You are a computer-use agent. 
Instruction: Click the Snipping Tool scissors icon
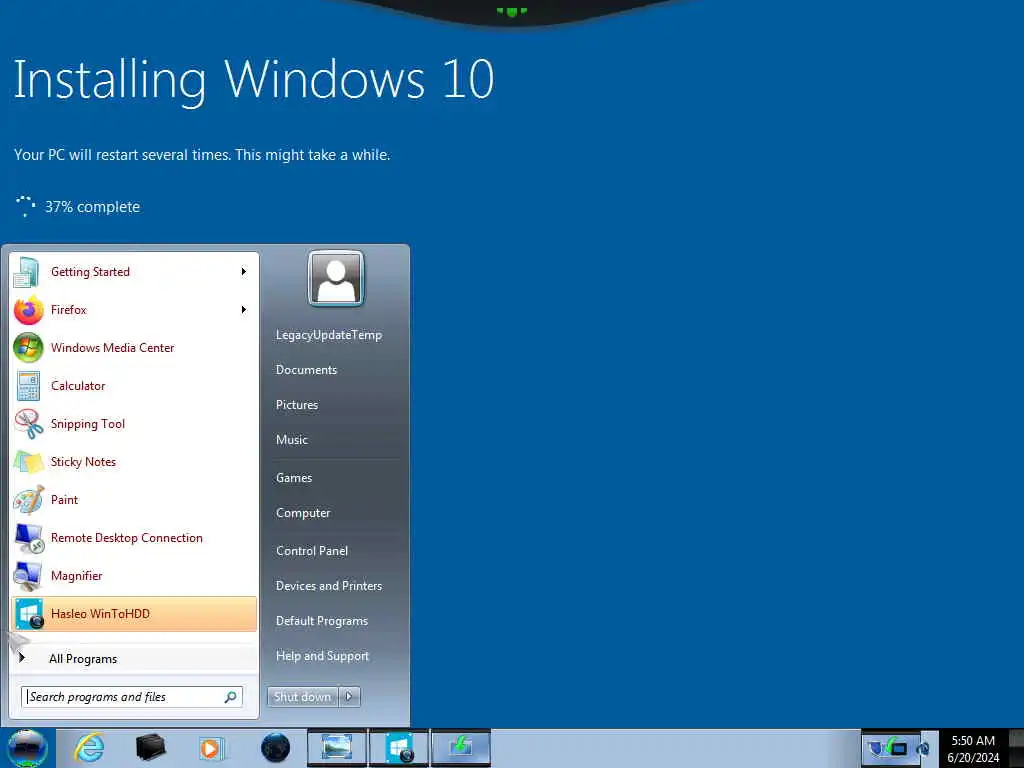coord(29,423)
